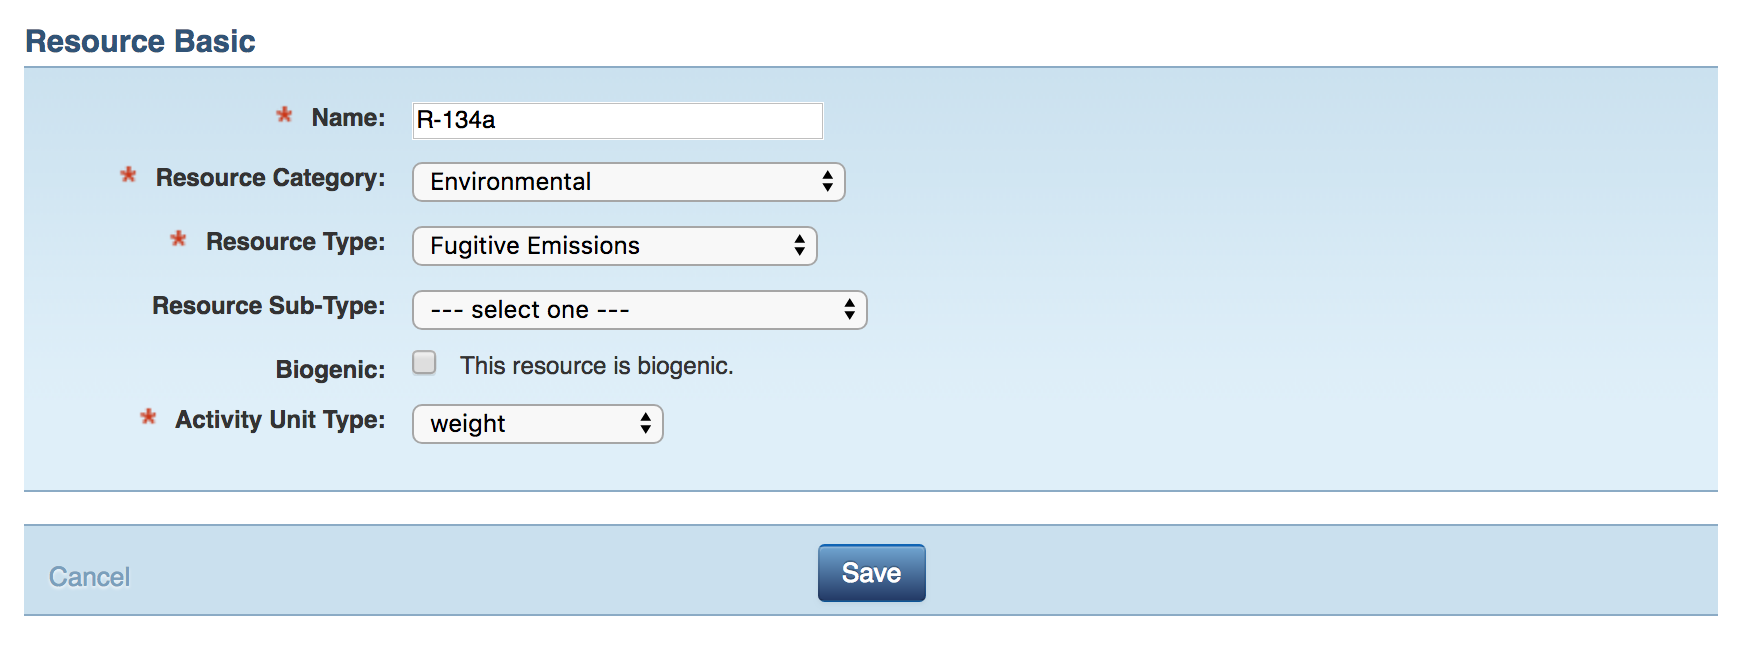Screen dimensions: 1752x654
Task: Click the 'Name:' field label
Action: (x=348, y=118)
